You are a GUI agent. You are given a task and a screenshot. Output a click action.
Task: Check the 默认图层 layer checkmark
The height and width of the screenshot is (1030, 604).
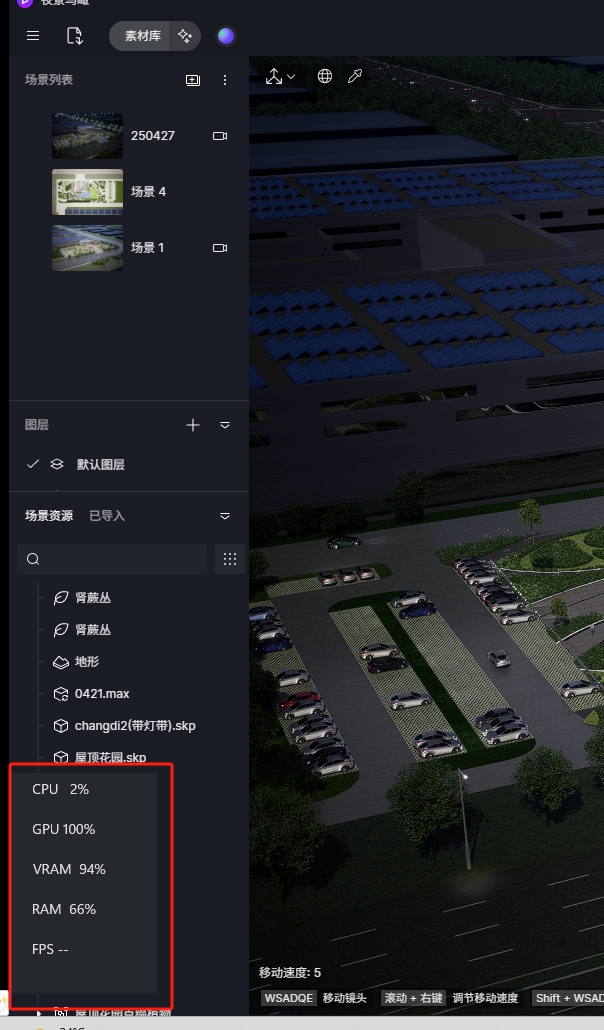click(33, 464)
